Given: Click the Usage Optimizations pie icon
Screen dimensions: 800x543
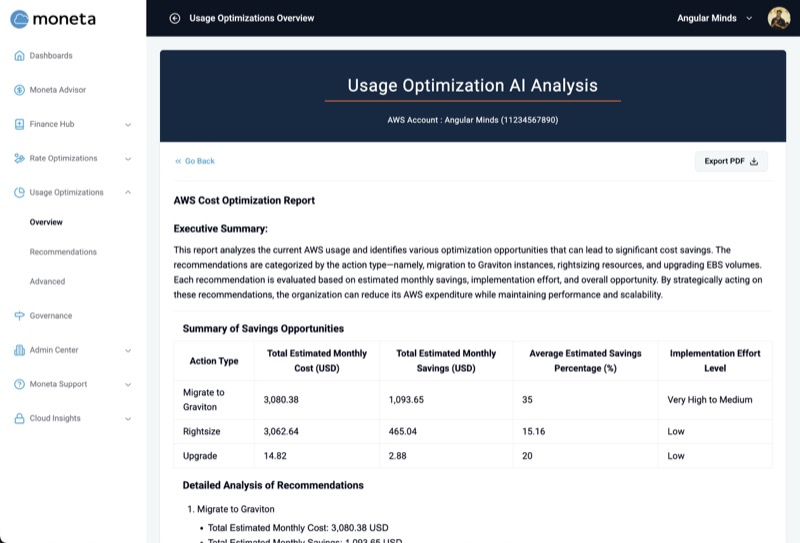Looking at the screenshot, I should tap(19, 192).
